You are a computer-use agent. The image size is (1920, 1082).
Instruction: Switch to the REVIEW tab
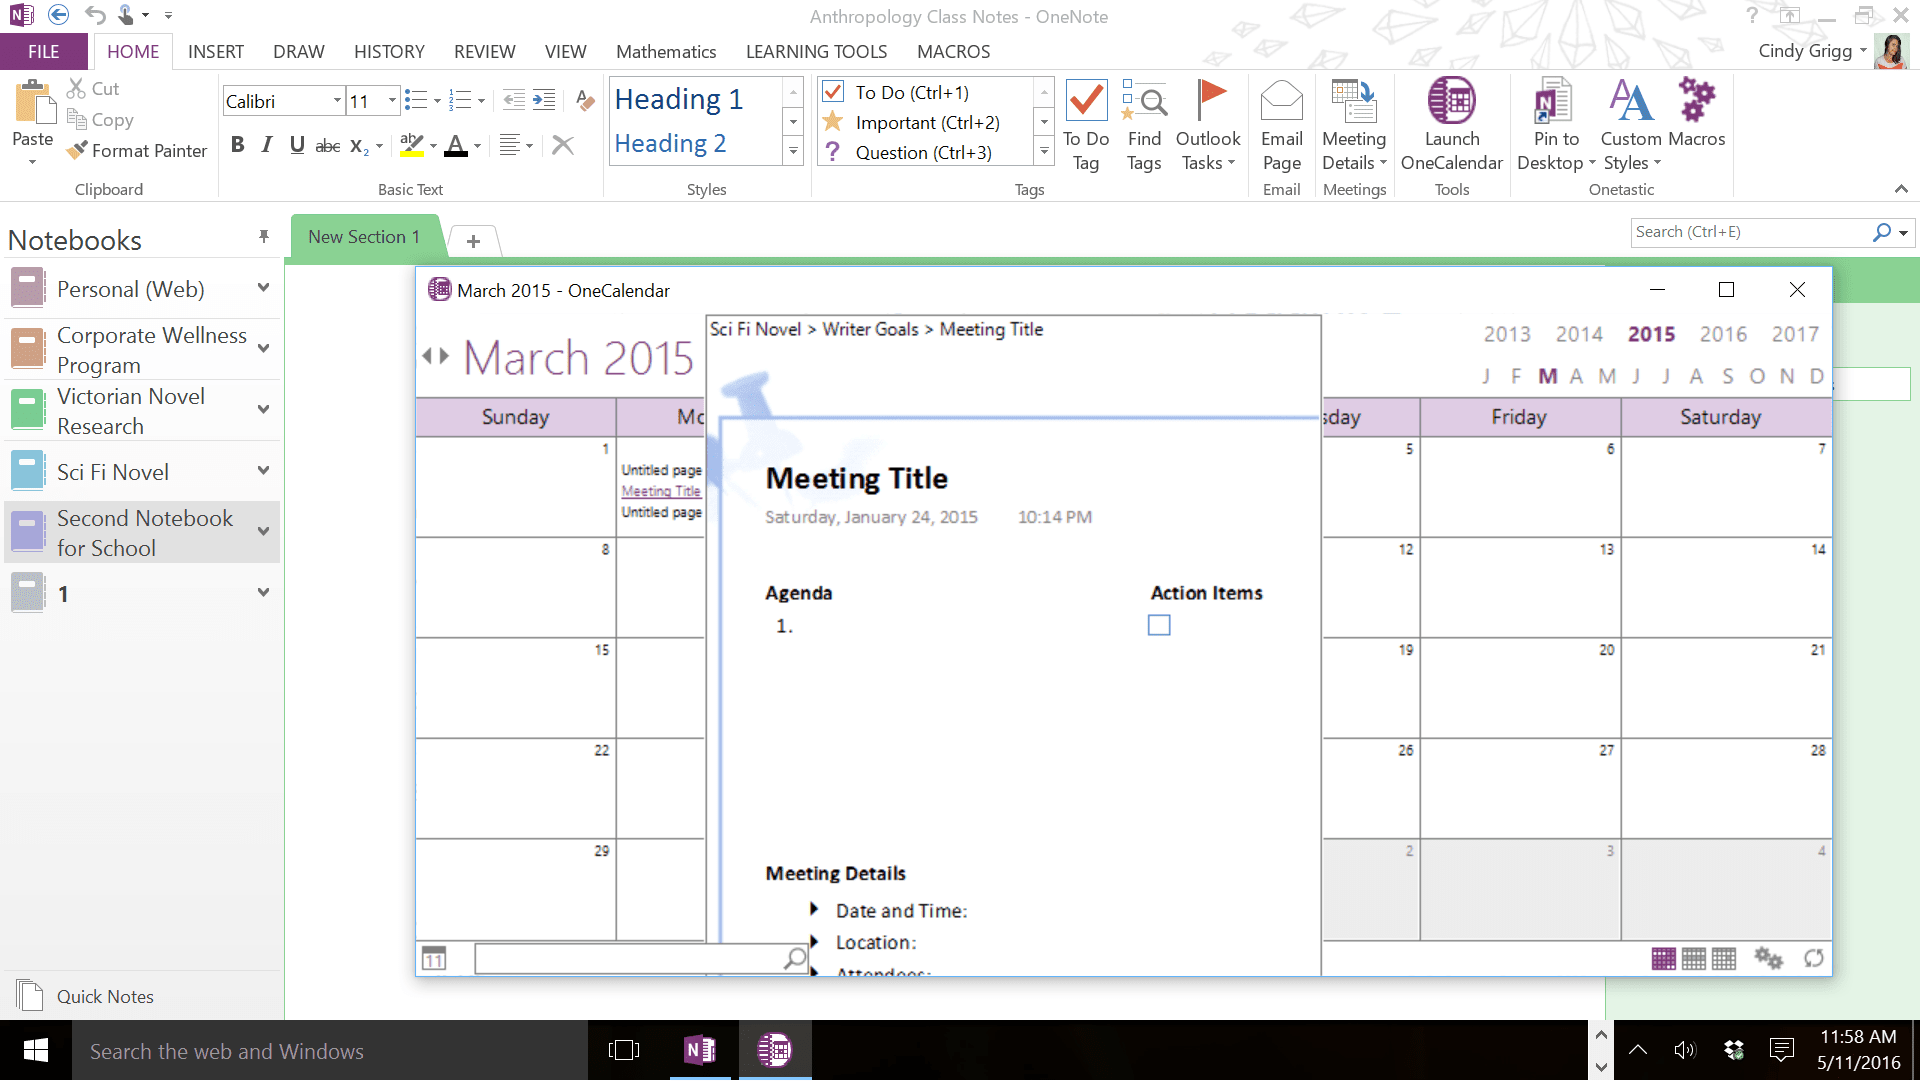tap(484, 52)
